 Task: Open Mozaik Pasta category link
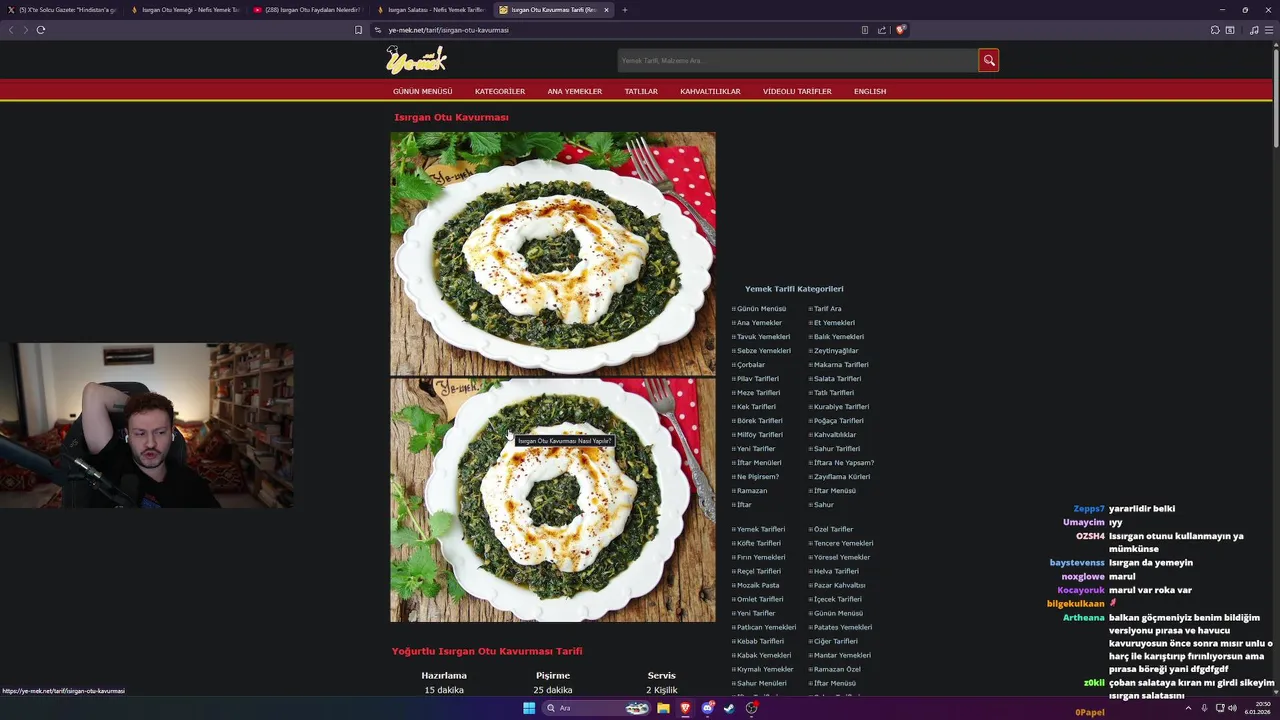[x=758, y=585]
